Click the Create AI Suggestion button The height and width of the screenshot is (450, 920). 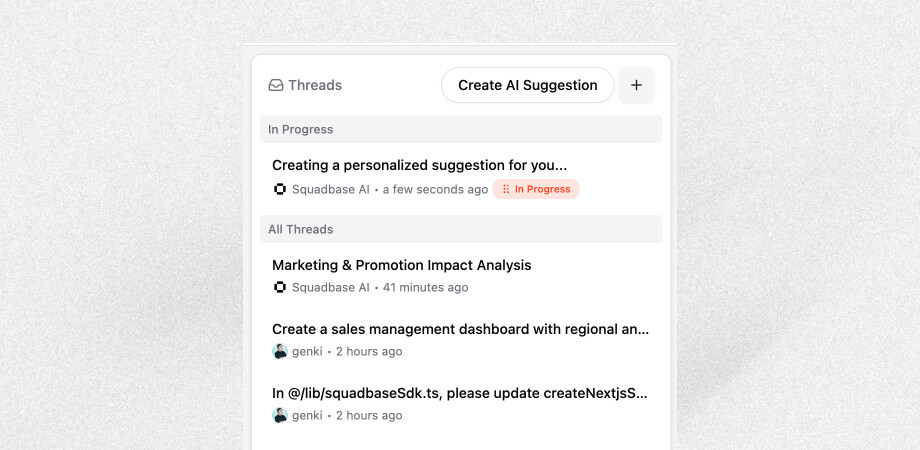point(527,85)
